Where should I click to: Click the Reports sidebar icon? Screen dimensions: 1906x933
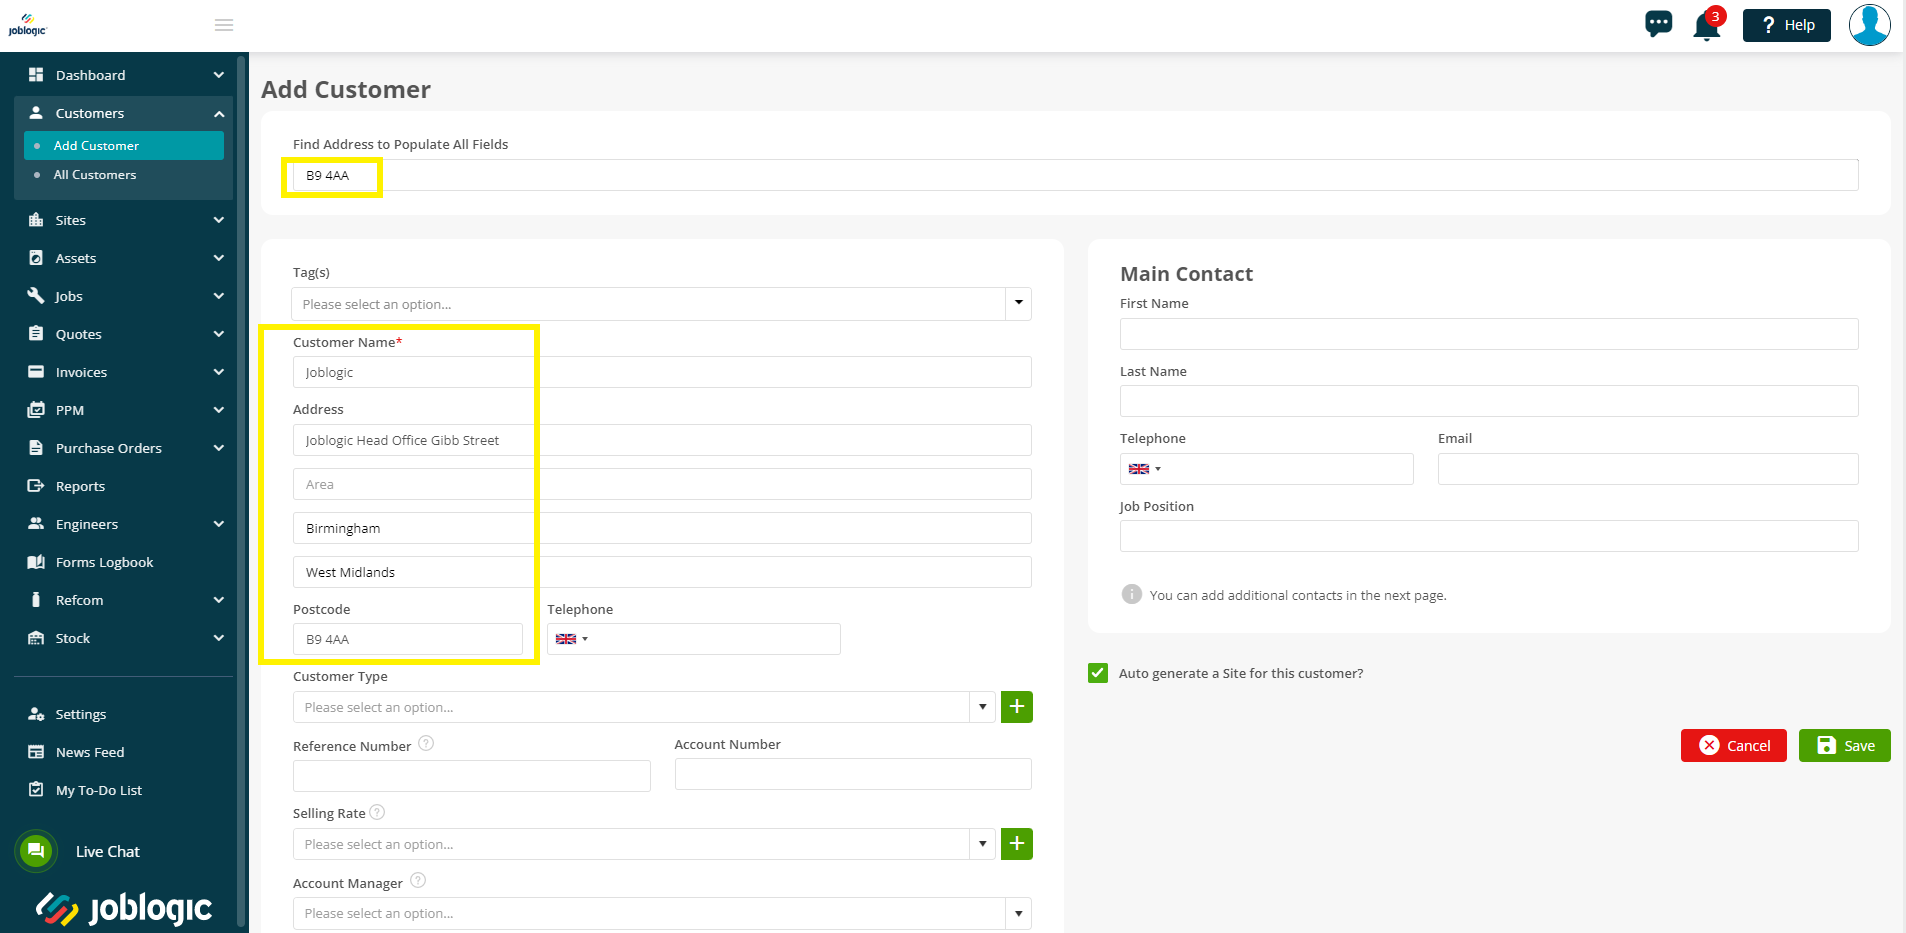coord(36,486)
